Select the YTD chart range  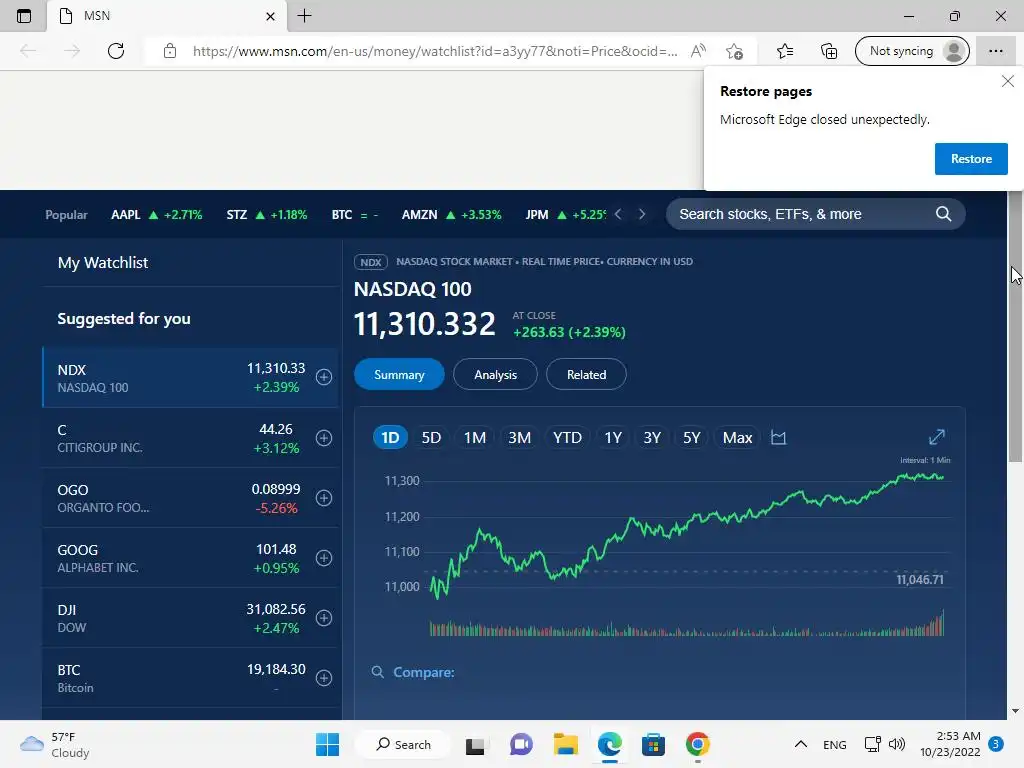567,438
